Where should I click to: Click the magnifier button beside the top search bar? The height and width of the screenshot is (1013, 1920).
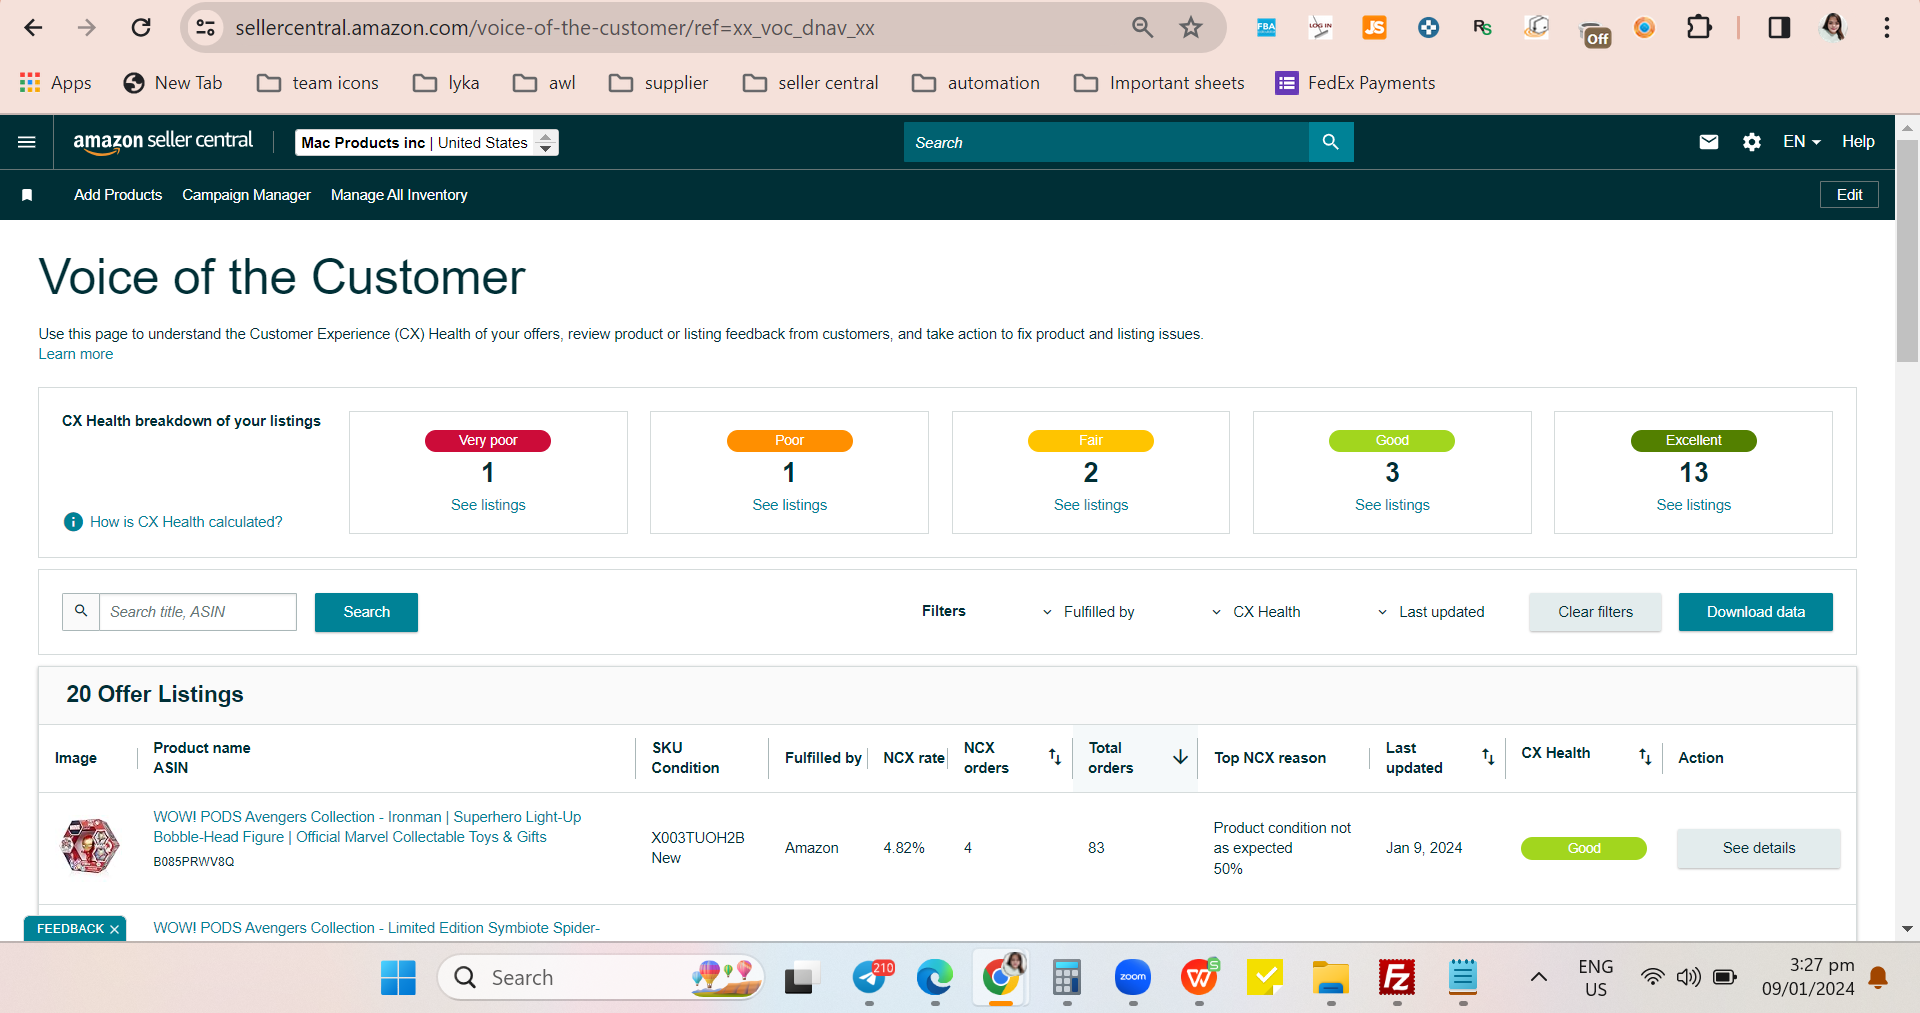tap(1331, 142)
